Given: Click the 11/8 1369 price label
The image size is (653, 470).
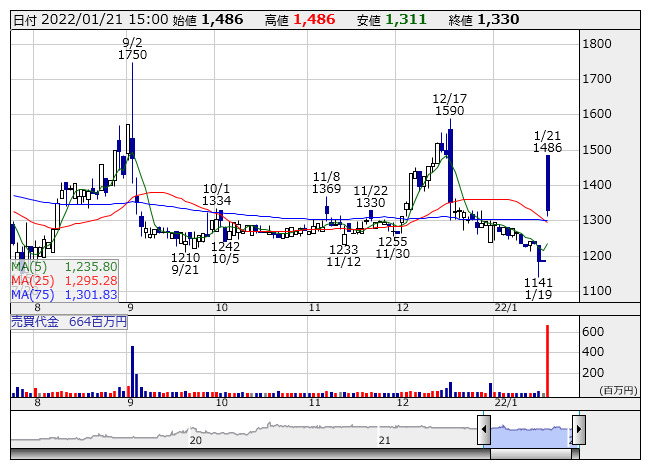Looking at the screenshot, I should pos(327,182).
